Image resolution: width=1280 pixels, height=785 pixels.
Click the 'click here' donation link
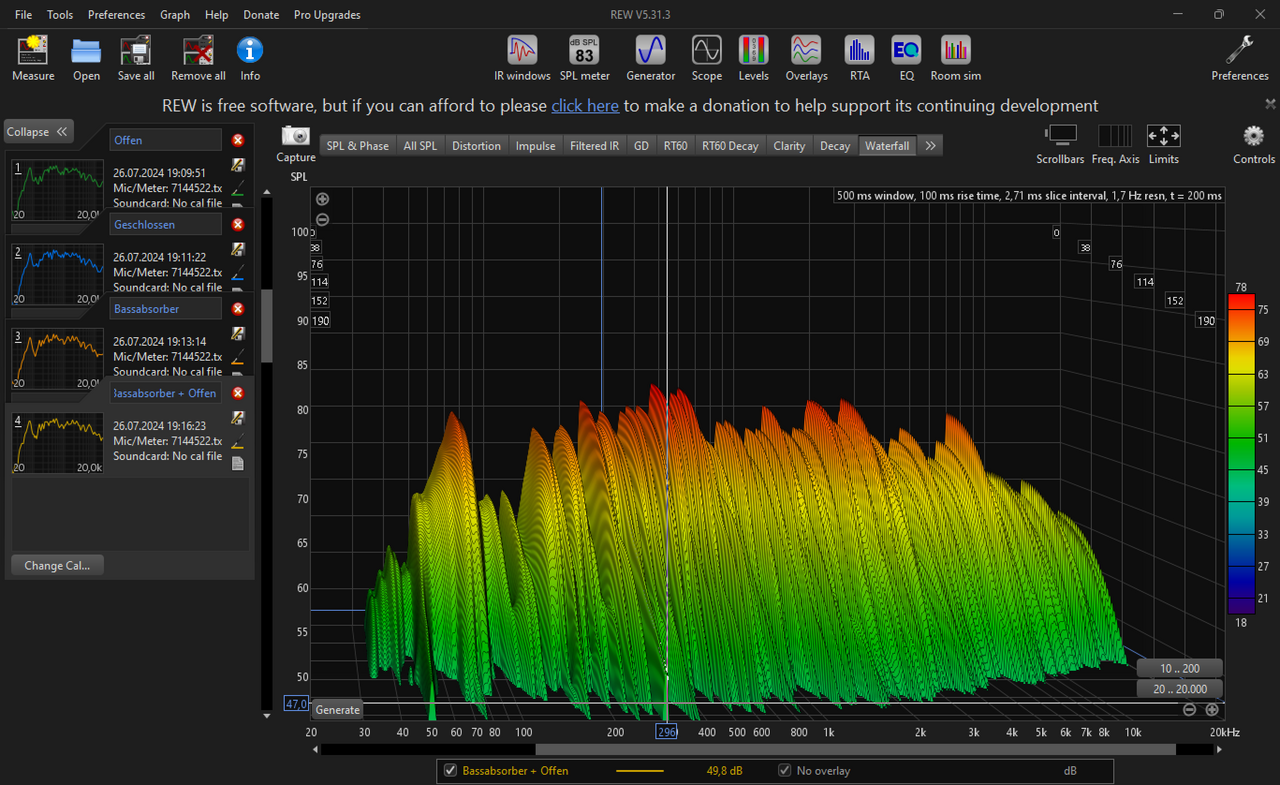tap(585, 106)
